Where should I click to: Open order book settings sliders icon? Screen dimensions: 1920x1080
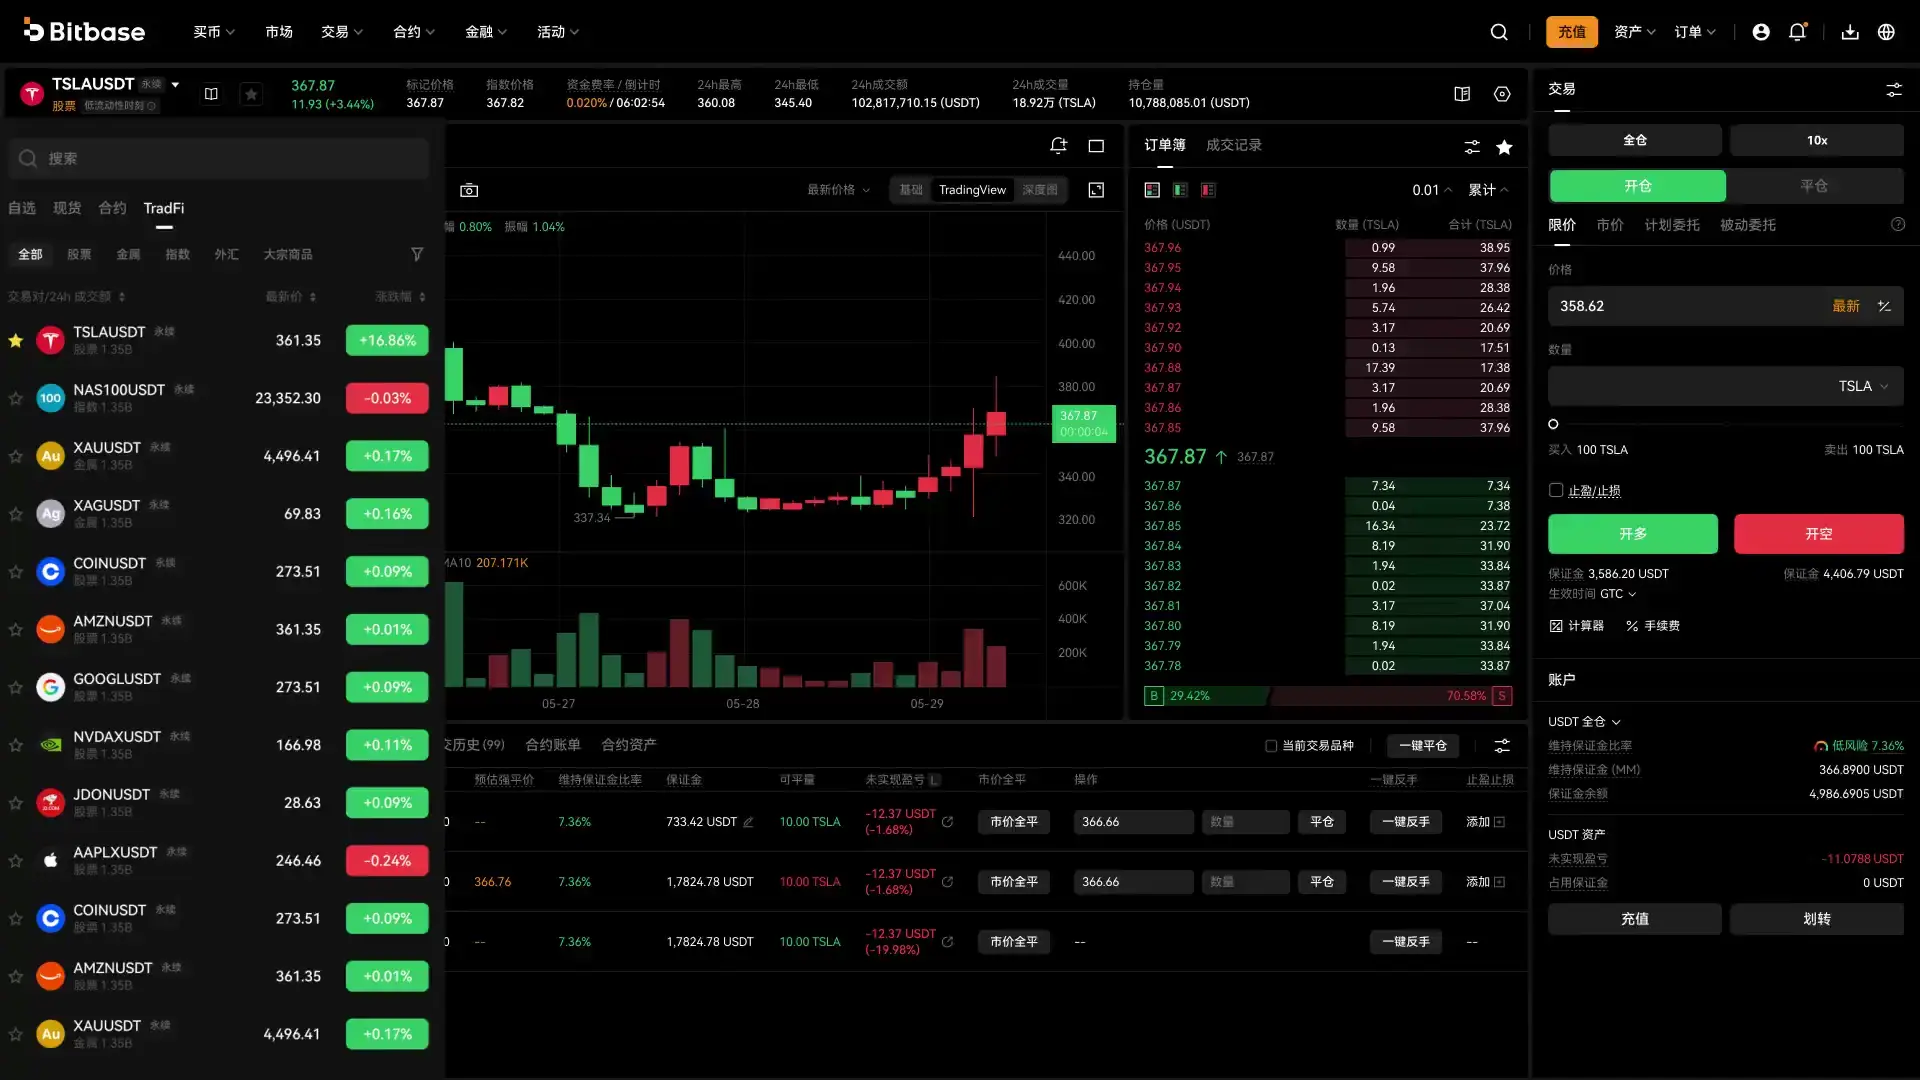[1472, 147]
